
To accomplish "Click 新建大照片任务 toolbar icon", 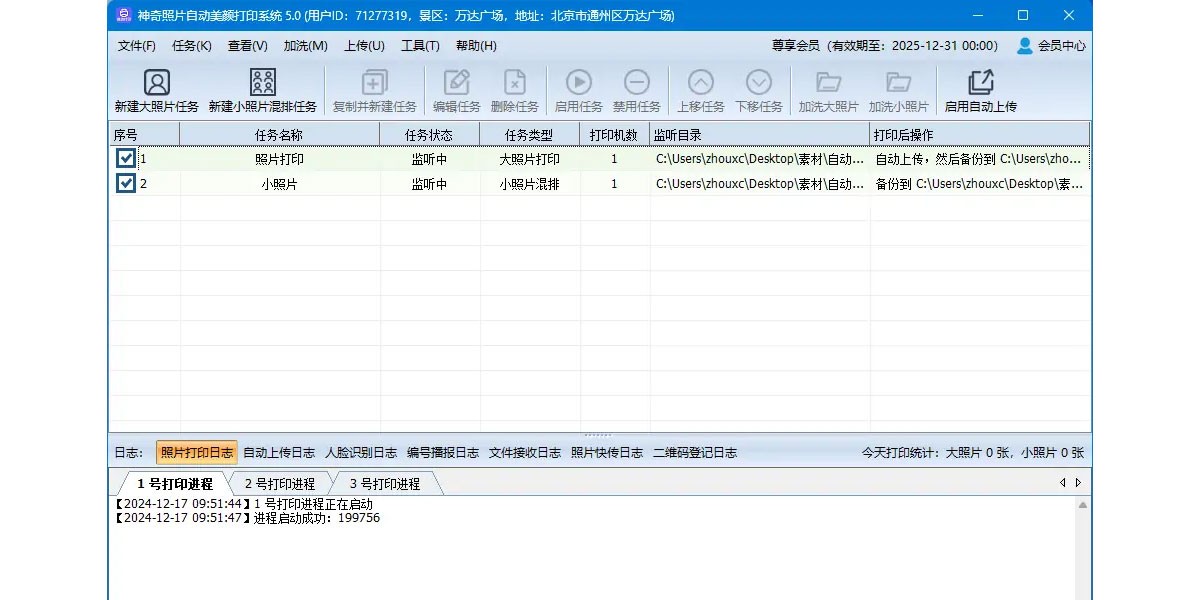I will click(x=156, y=83).
